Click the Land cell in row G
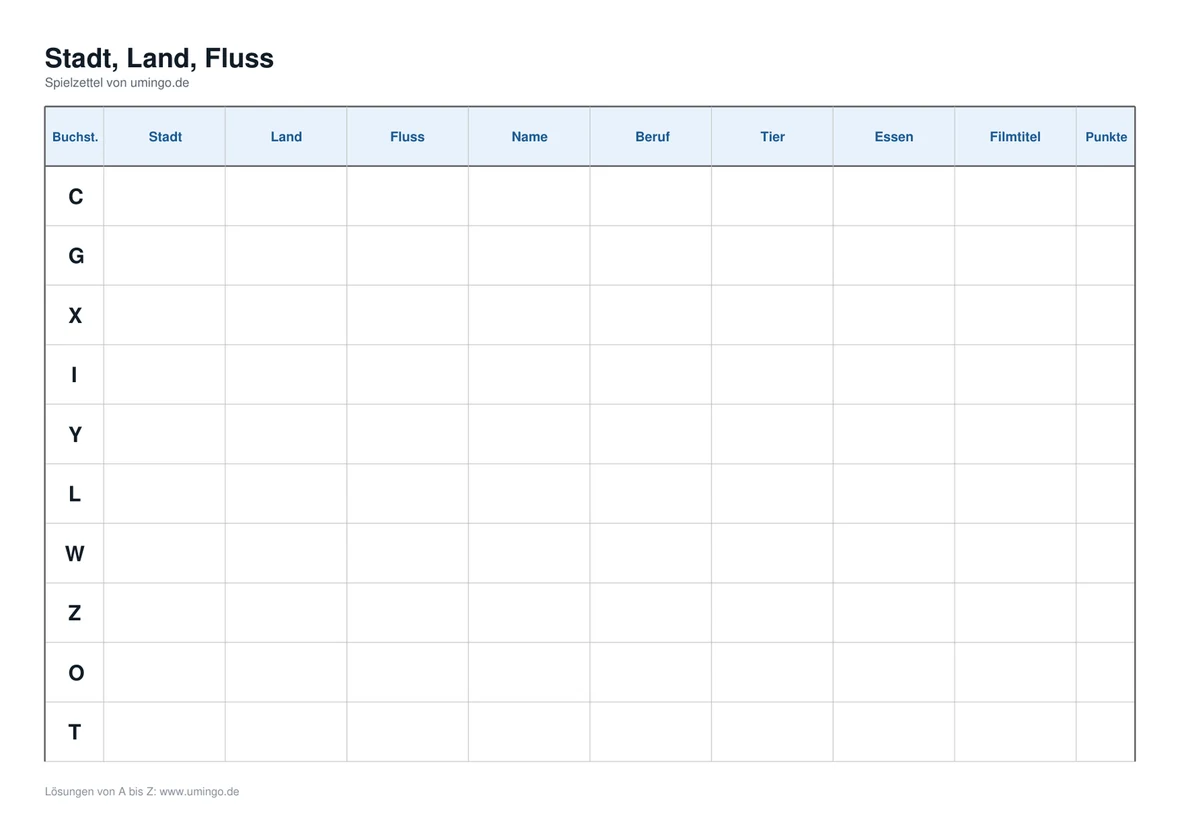Screen dimensions: 1180x835 click(x=286, y=256)
